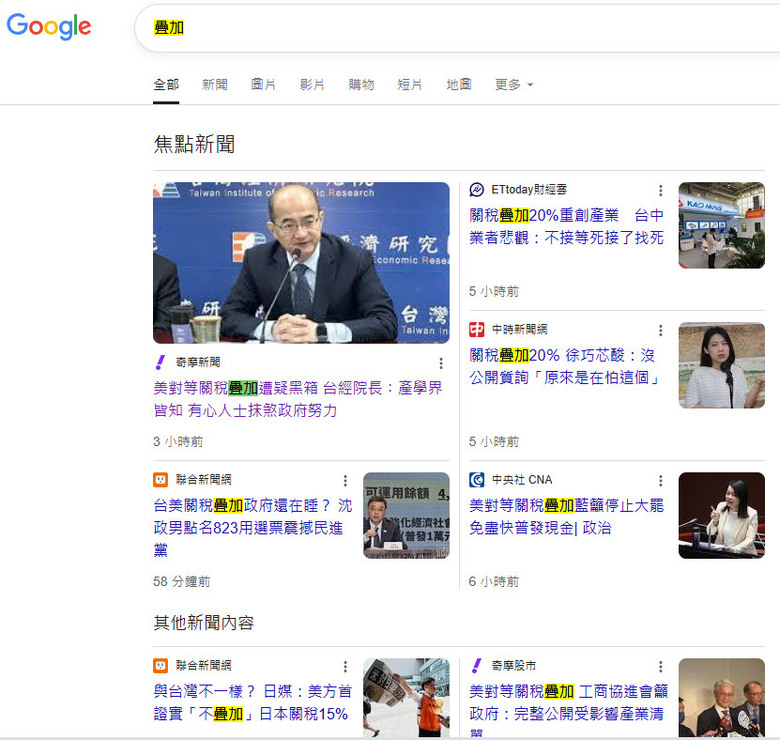Image resolution: width=780 pixels, height=740 pixels.
Task: Click the ETtoday財經雲 source icon
Action: (x=477, y=189)
